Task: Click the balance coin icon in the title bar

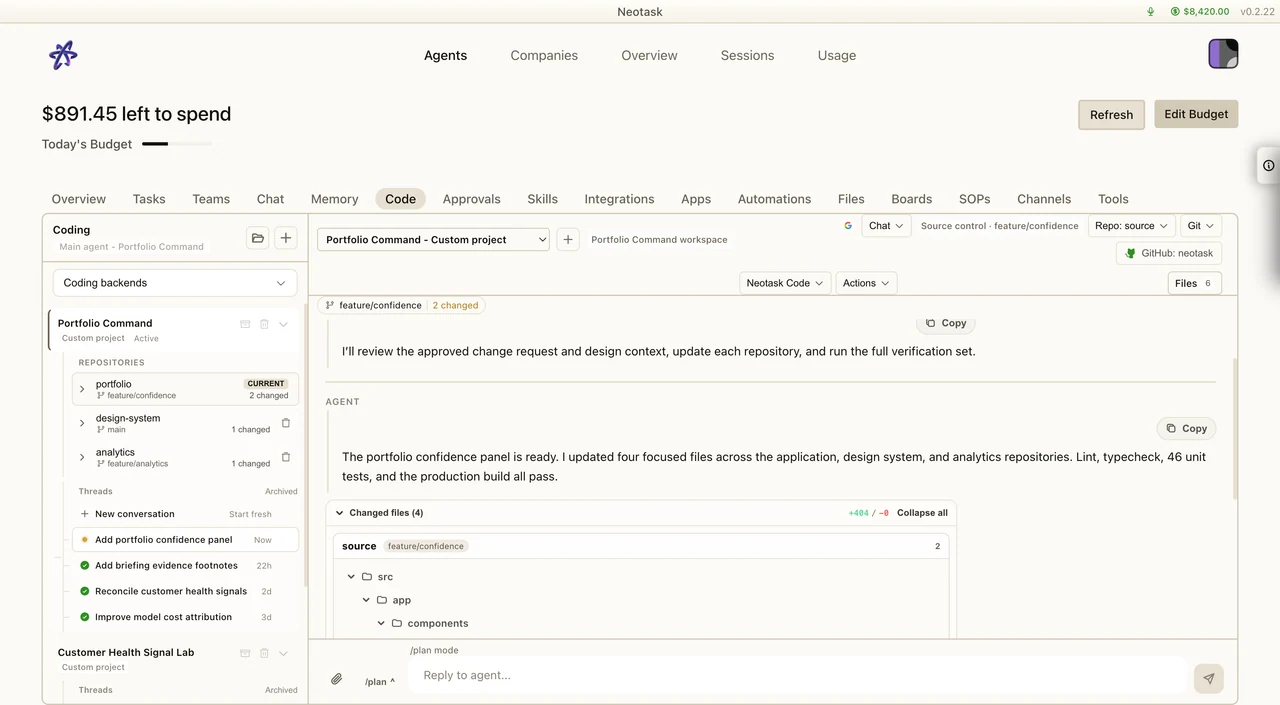Action: coord(1175,12)
